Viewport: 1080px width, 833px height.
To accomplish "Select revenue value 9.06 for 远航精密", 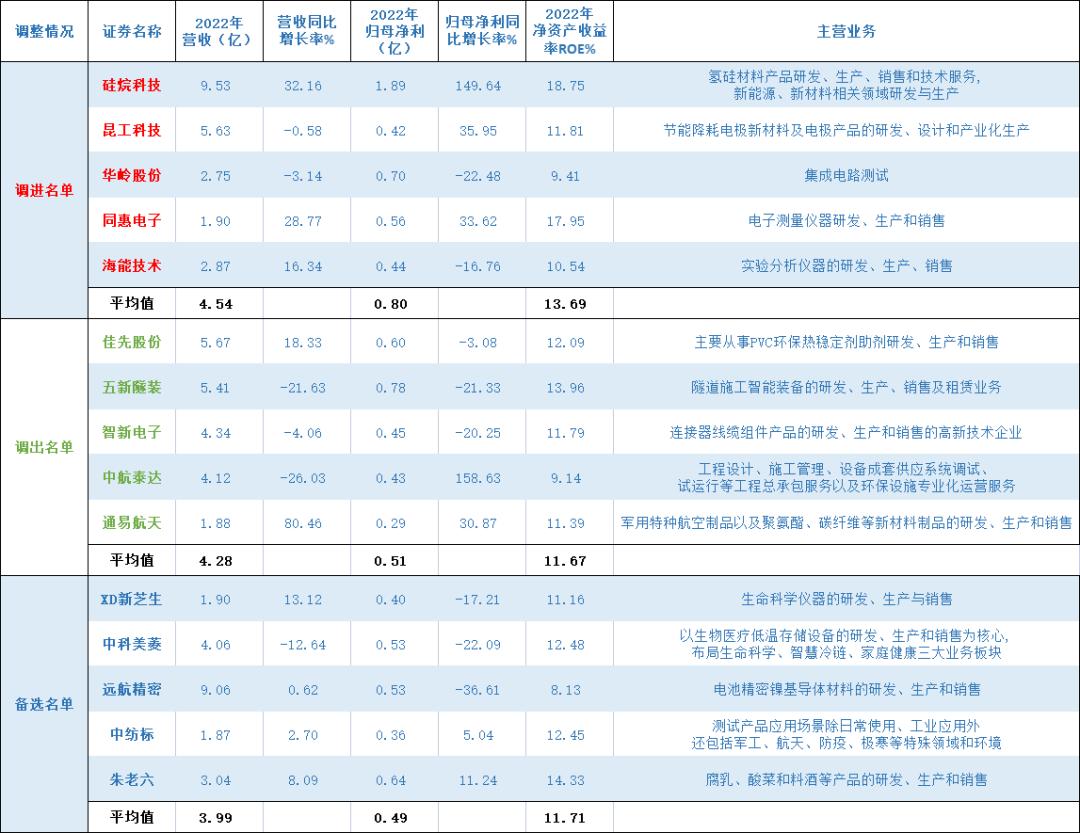I will point(215,690).
